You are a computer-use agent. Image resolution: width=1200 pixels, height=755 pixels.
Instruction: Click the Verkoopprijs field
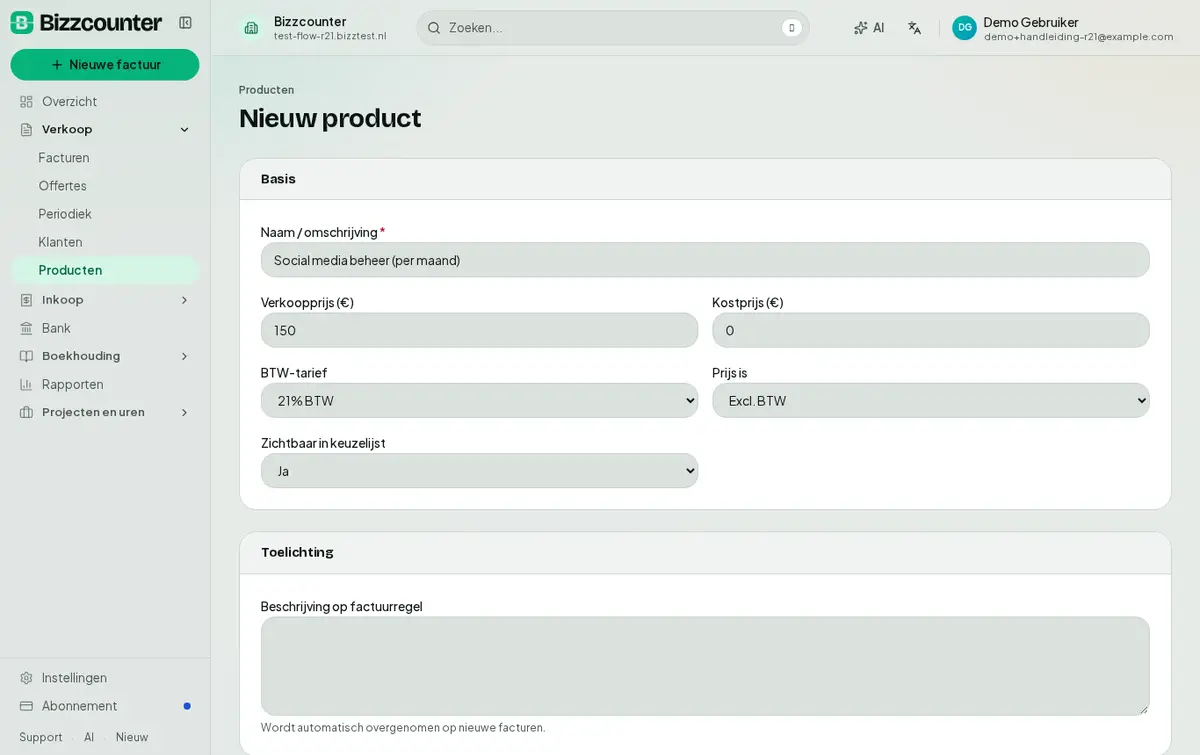tap(479, 330)
